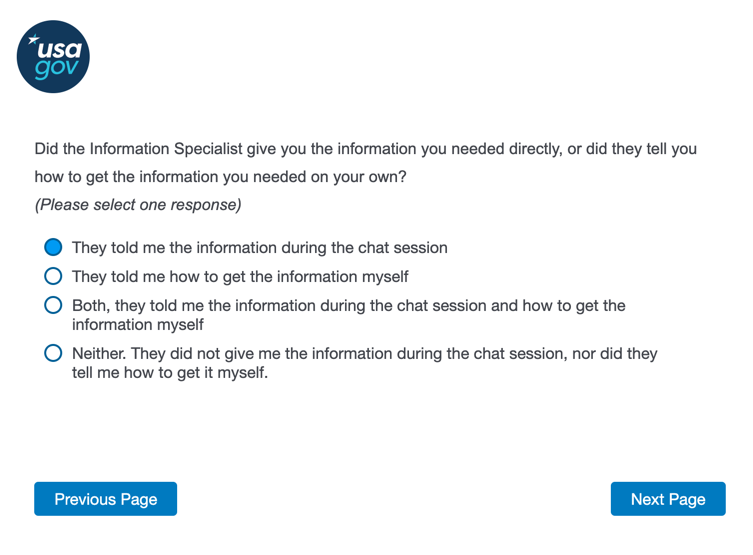Select the 'They told me the information' radio button
This screenshot has width=753, height=555.
[x=54, y=247]
